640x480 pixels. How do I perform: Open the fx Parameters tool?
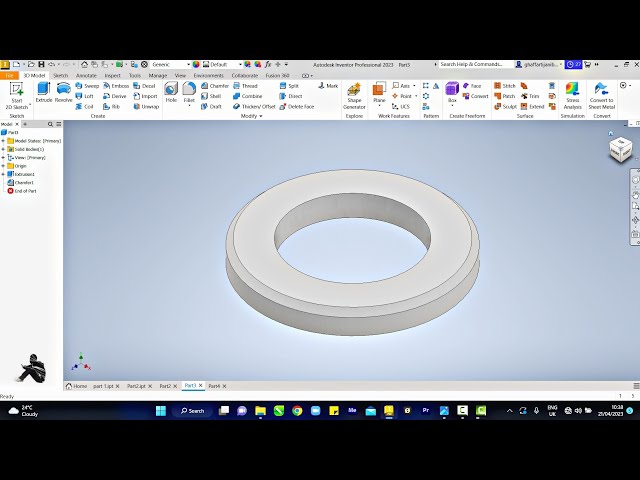point(268,64)
